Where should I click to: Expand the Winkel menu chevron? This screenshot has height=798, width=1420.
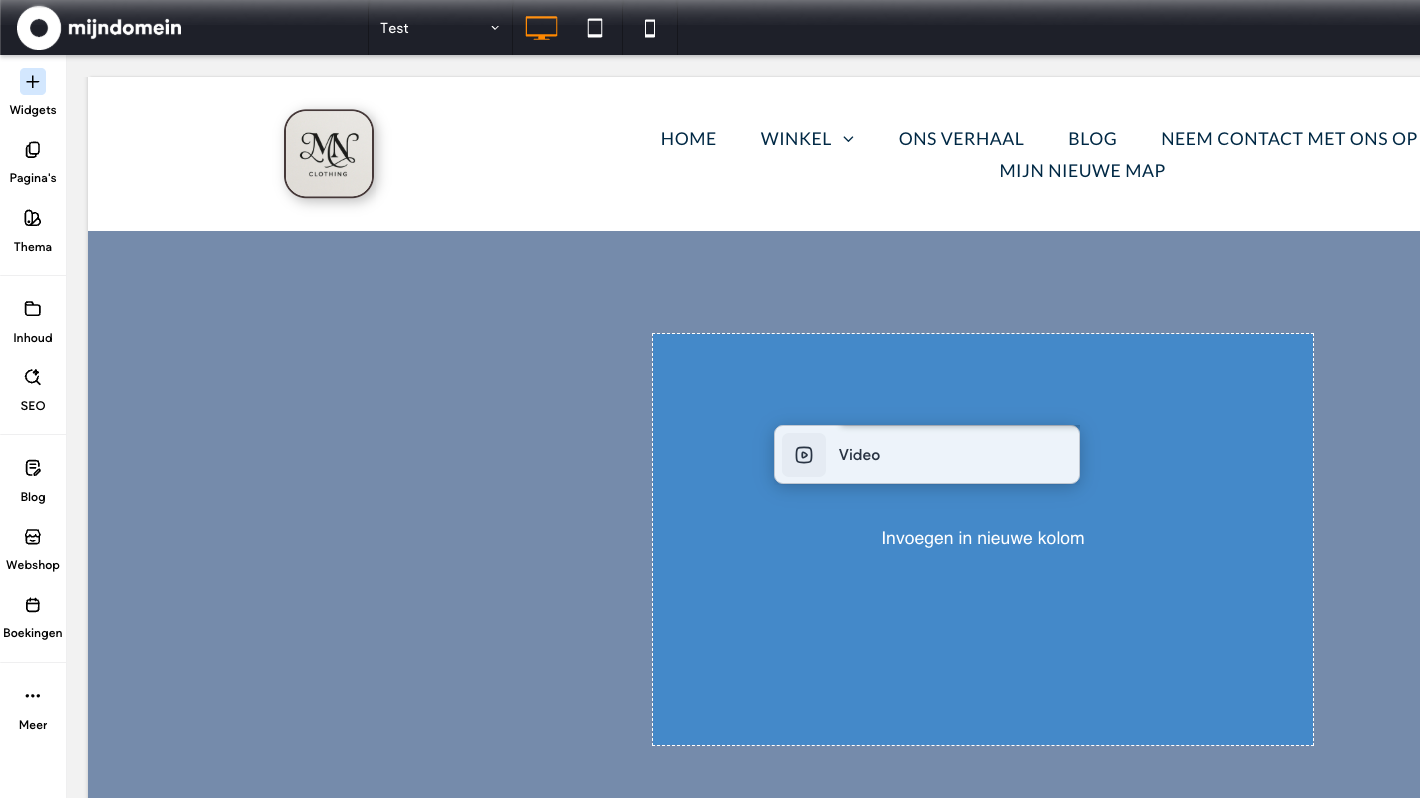click(849, 139)
